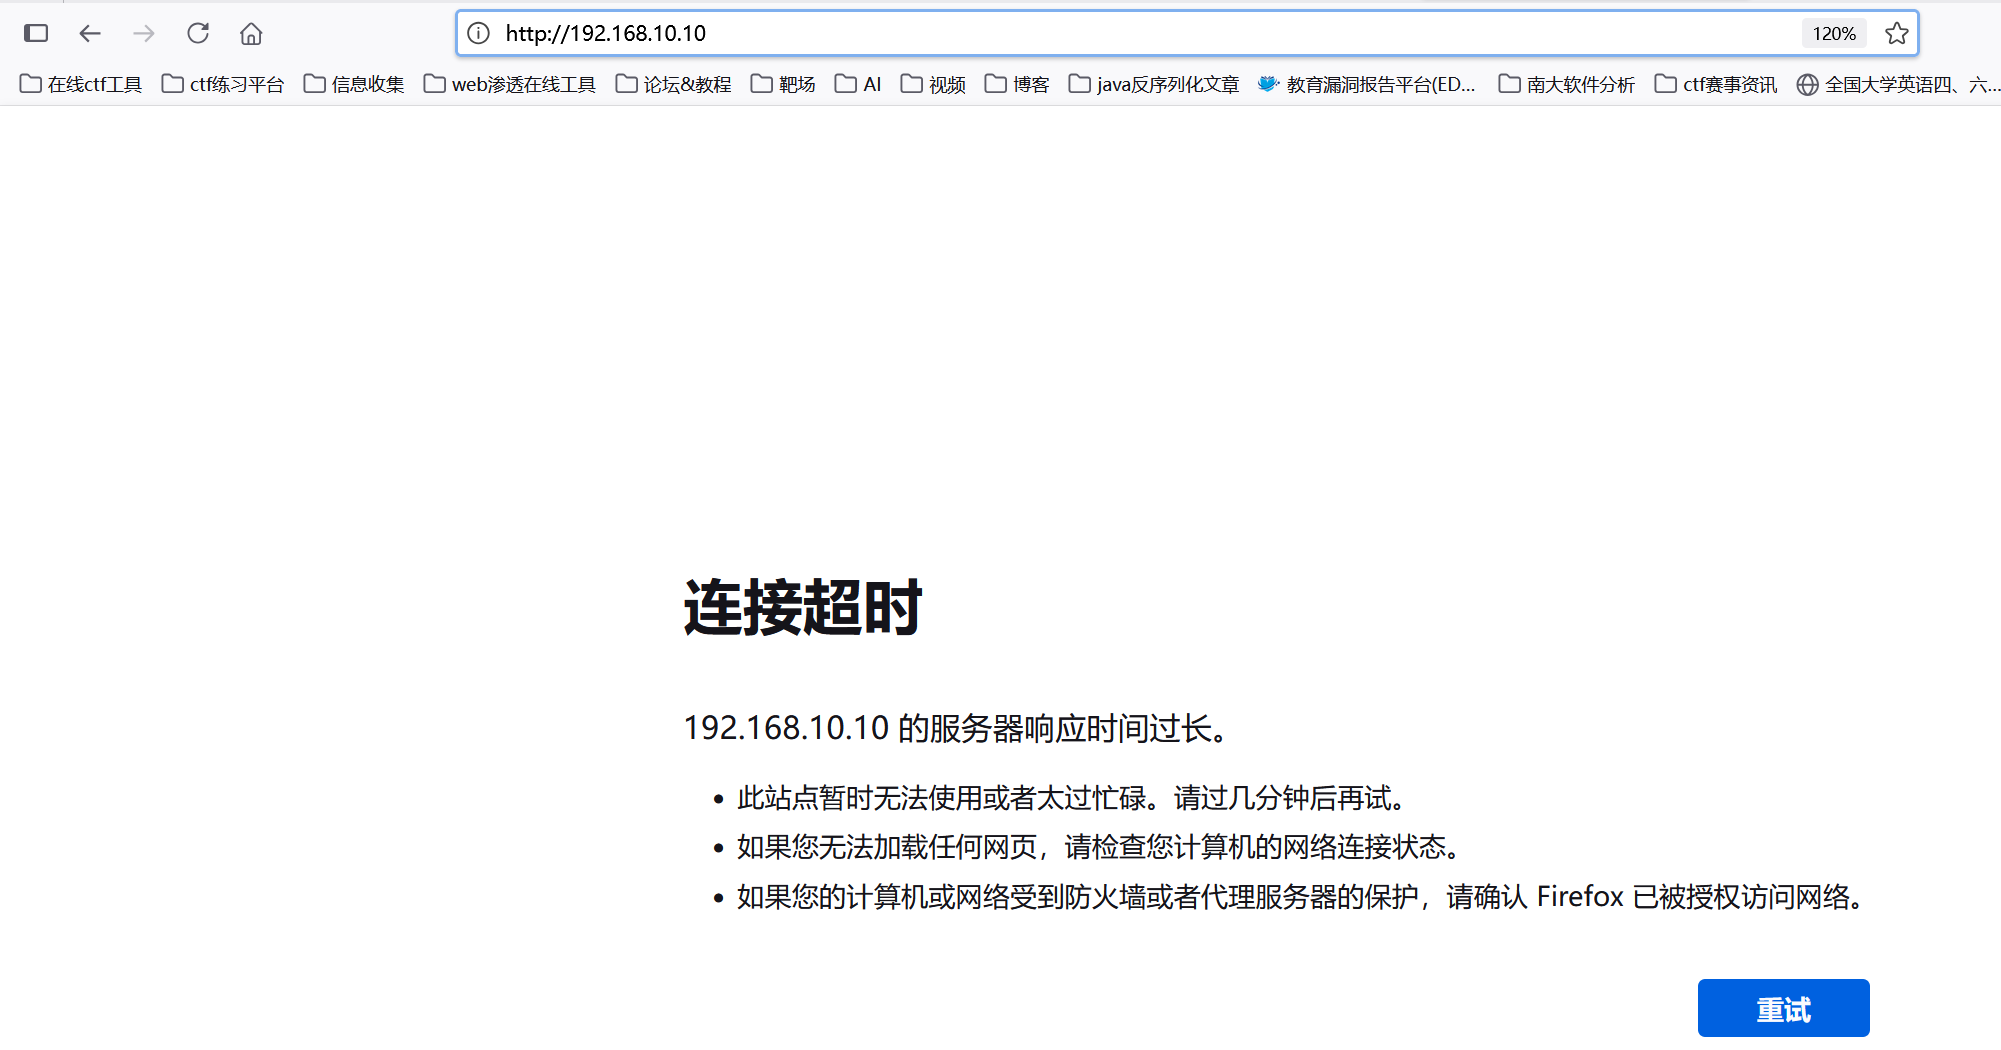Click the line starting 此站点暂时无法使用
Image resolution: width=2001 pixels, height=1050 pixels.
(1074, 798)
